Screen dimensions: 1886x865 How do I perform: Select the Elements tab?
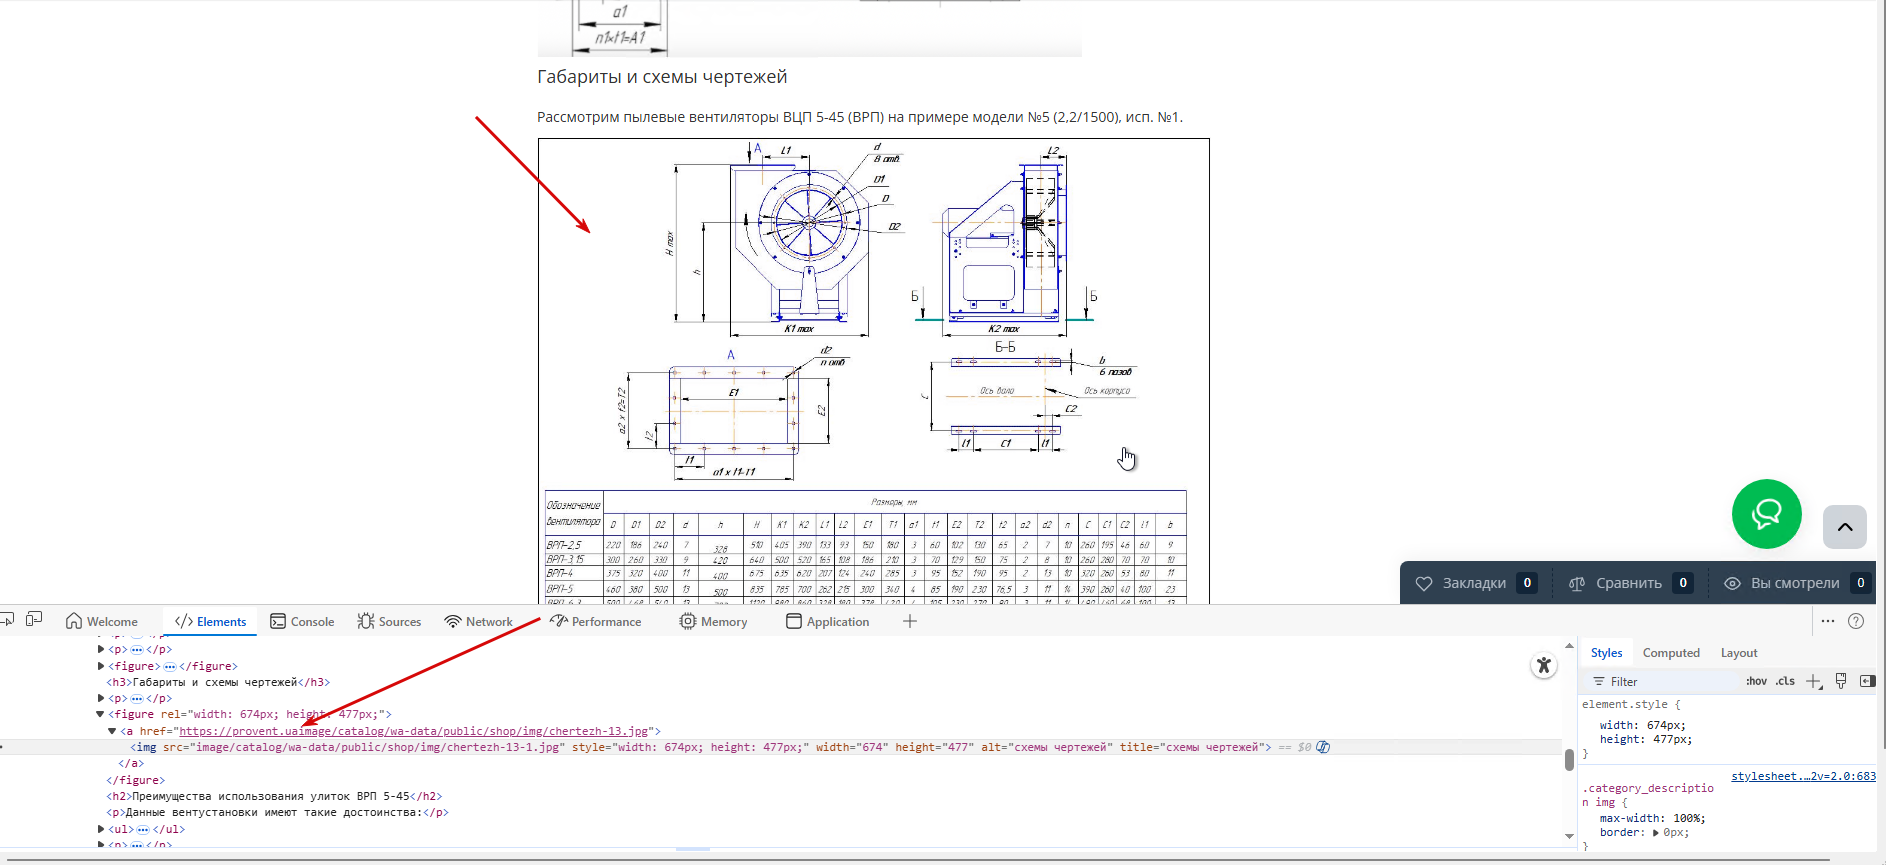(x=210, y=621)
